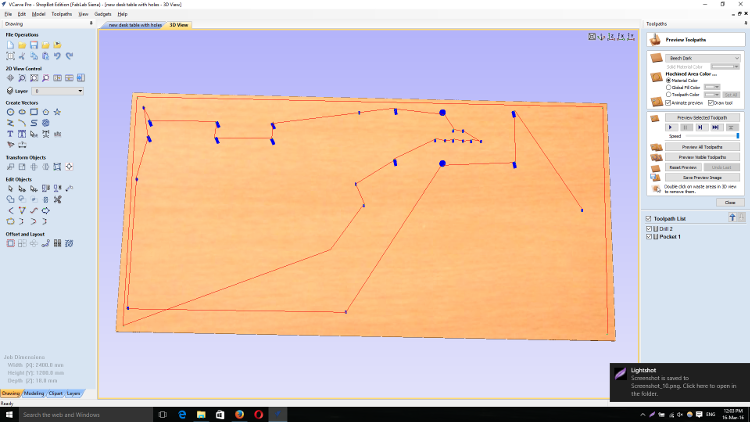Click the Redo arrow icon
Screen dimensions: 750x422
click(x=69, y=56)
